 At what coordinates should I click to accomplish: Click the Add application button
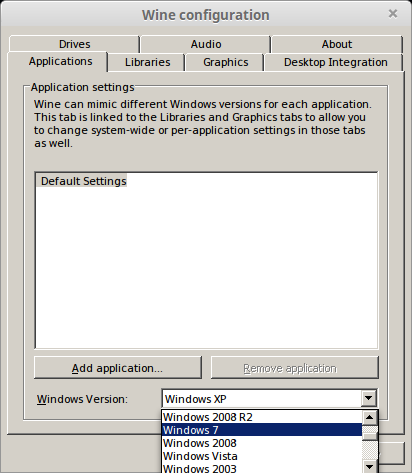pos(118,368)
